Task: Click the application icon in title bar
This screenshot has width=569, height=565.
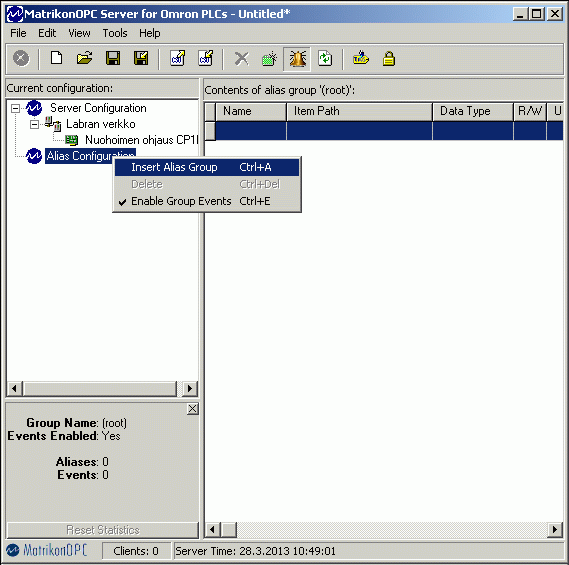Action: coord(15,14)
